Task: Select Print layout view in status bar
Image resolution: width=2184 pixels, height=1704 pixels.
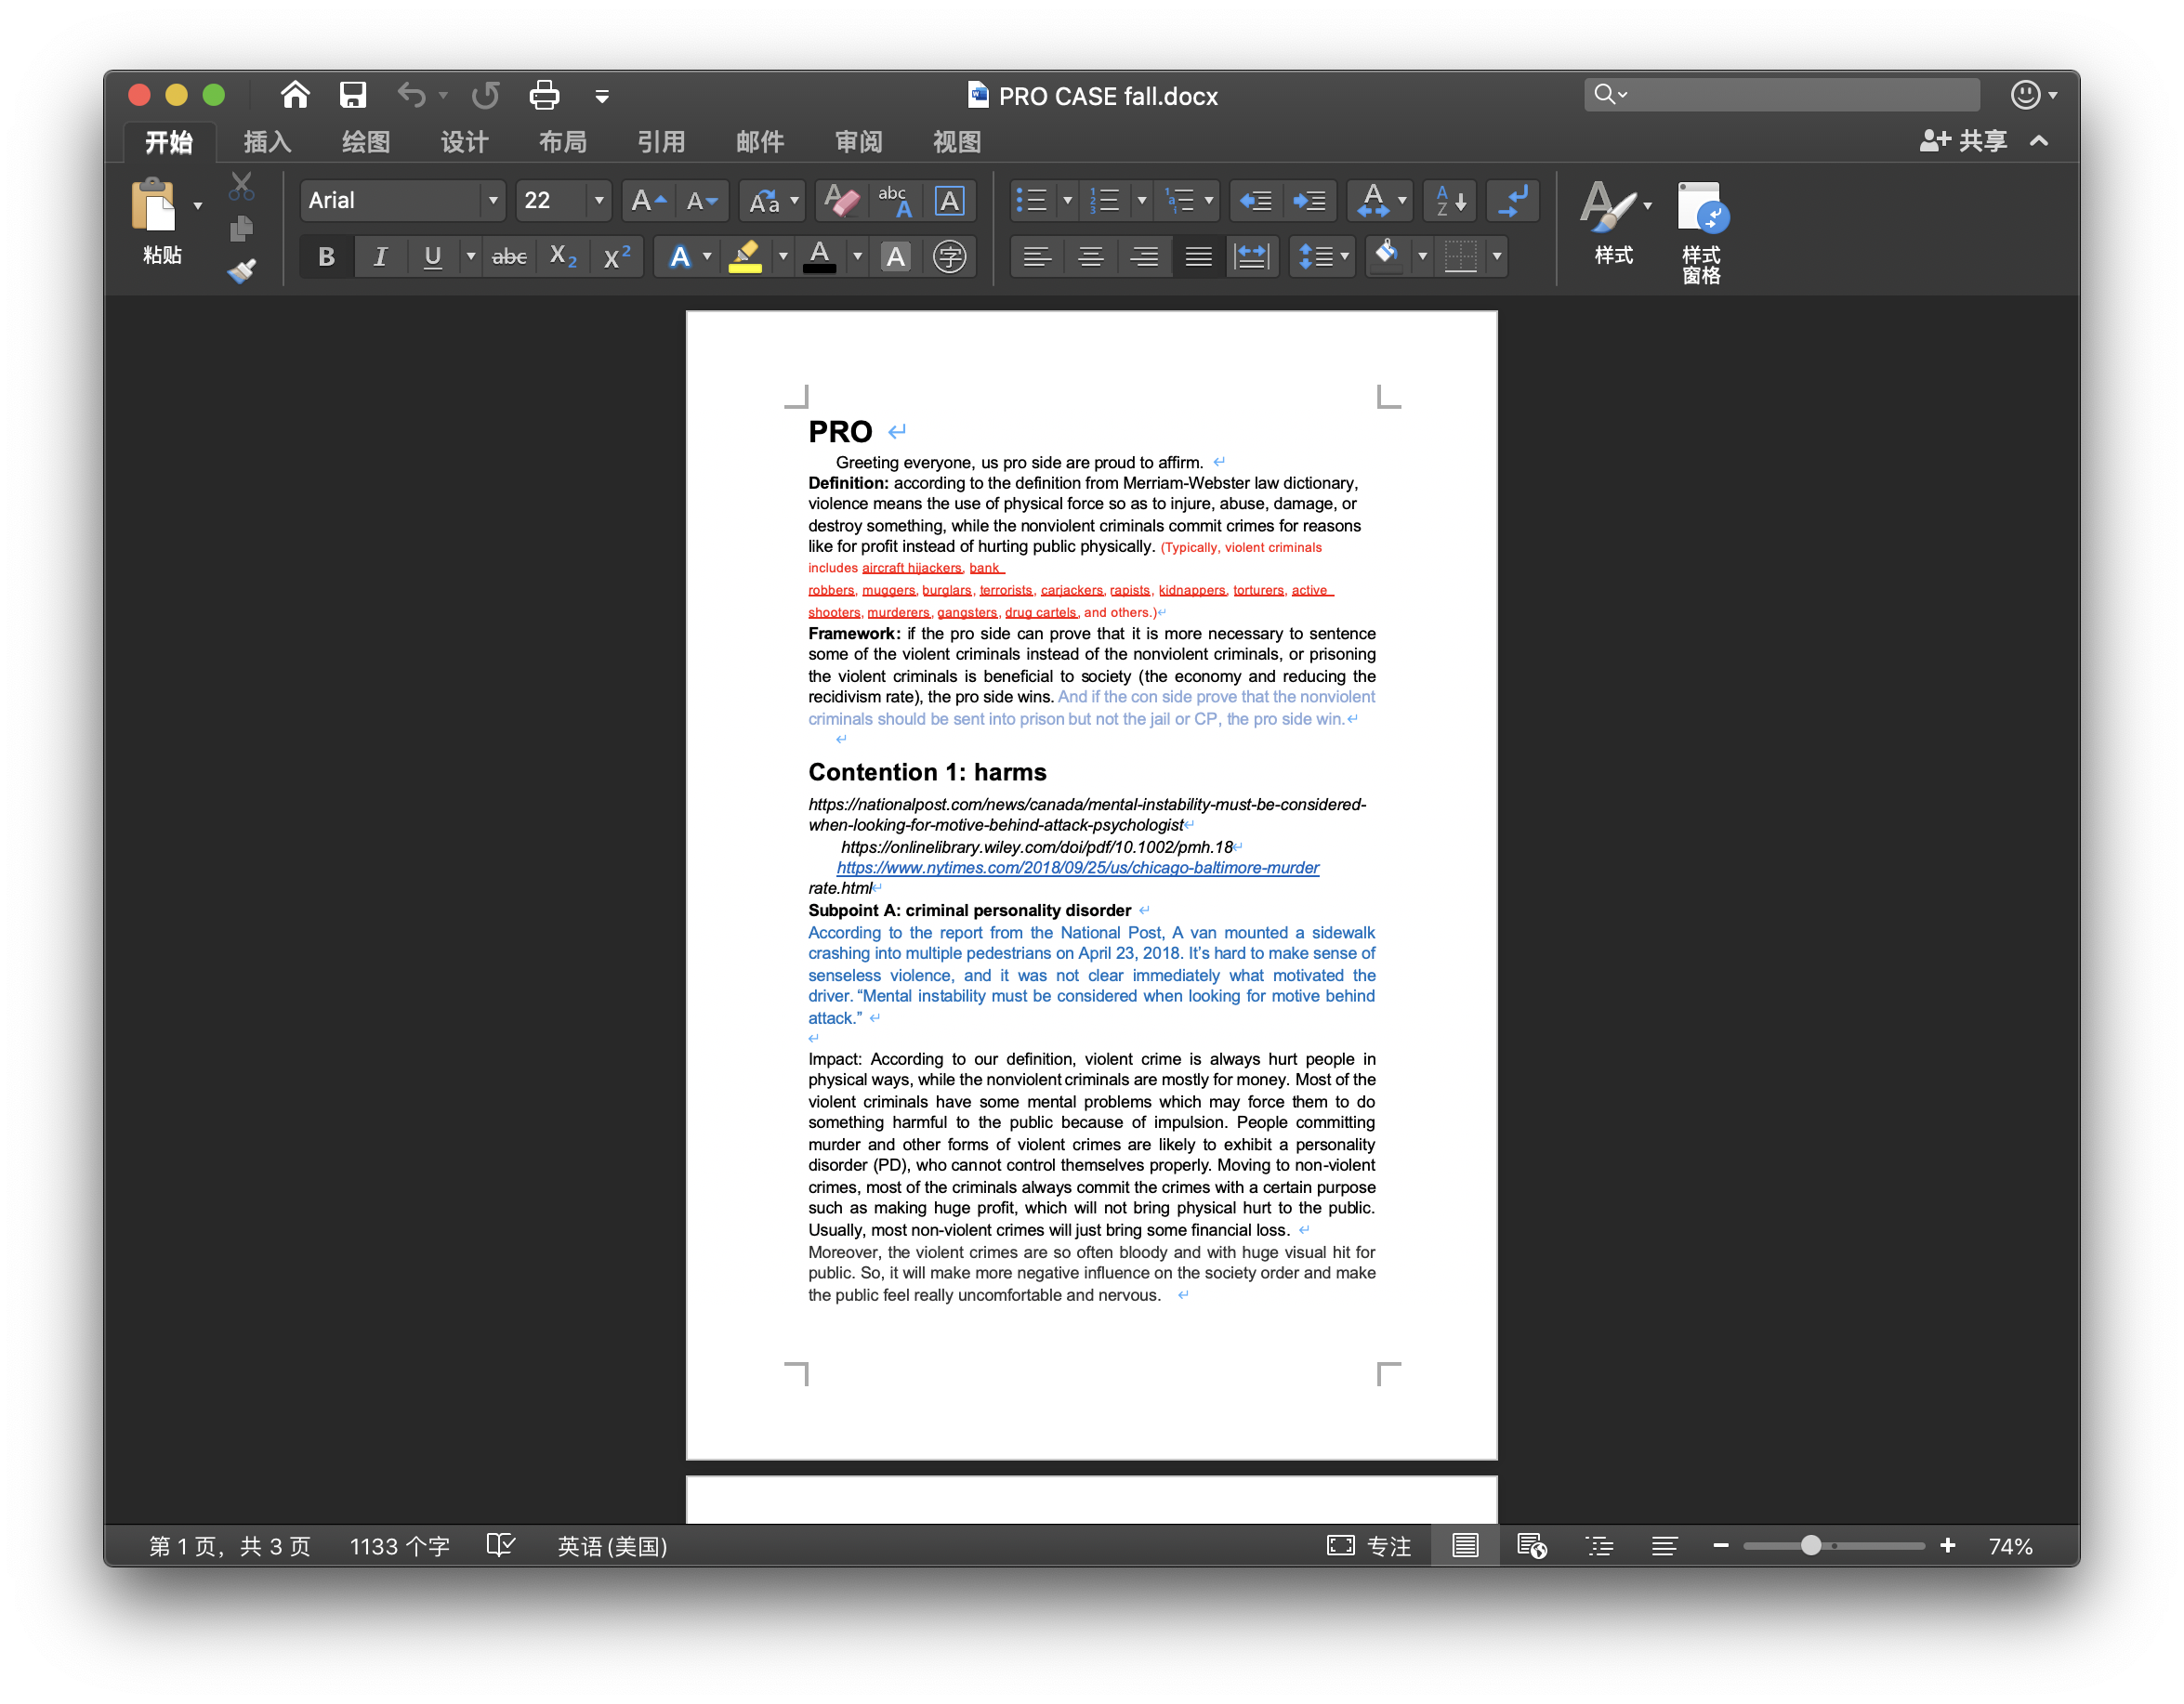Action: point(1465,1546)
